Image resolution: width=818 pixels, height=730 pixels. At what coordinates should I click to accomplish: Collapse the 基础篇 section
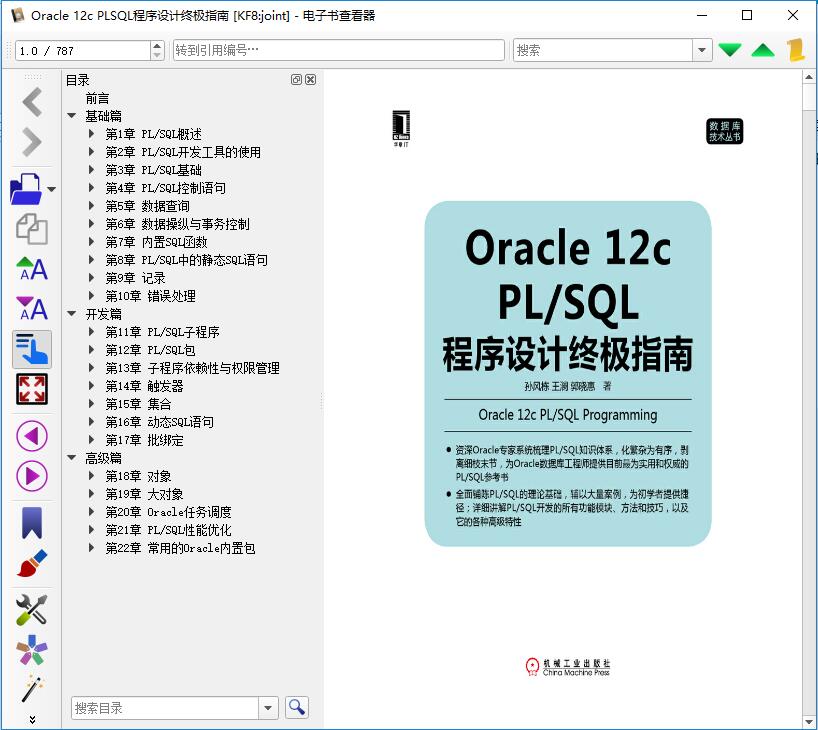71,115
